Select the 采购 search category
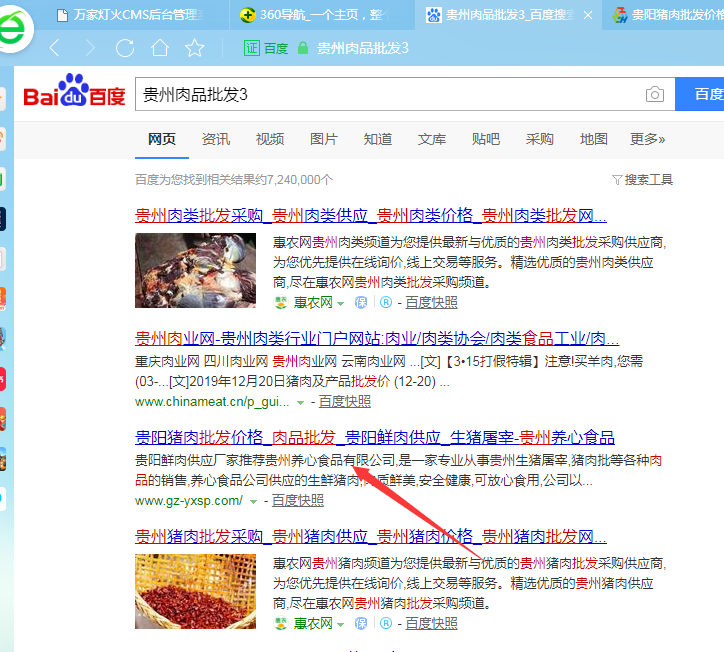724x652 pixels. pos(539,139)
